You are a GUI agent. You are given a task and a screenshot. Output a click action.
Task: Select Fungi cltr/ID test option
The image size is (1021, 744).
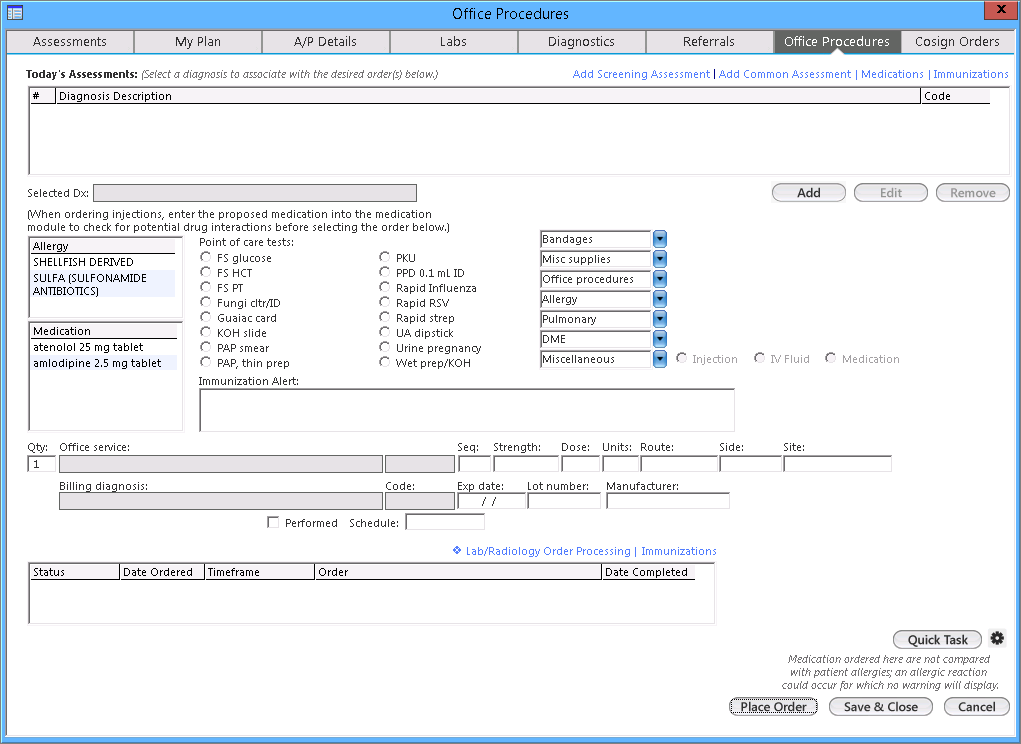(x=206, y=302)
